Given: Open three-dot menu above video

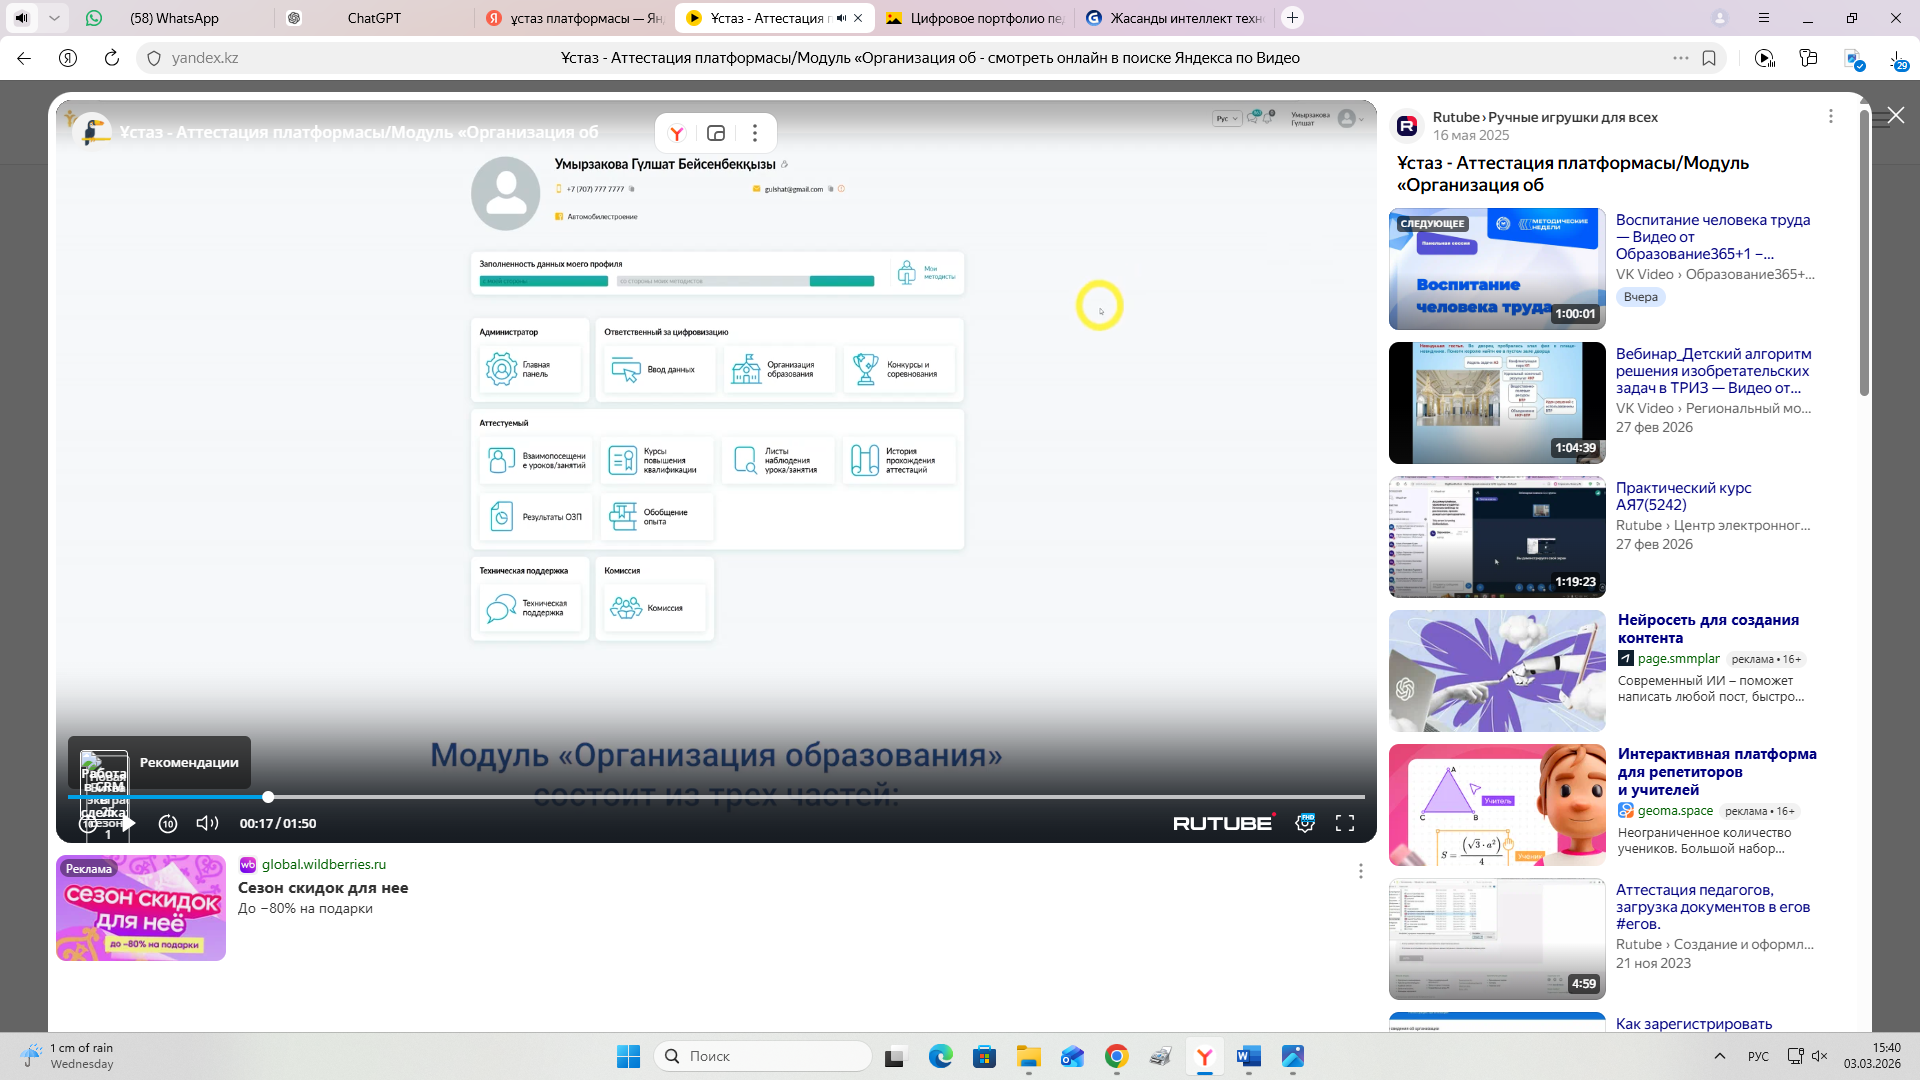Looking at the screenshot, I should pos(755,133).
